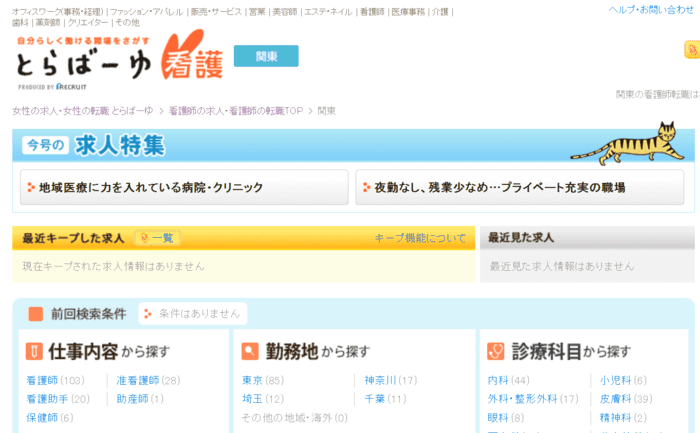Open the kept jobs 一覧 button
The width and height of the screenshot is (700, 433).
click(157, 238)
